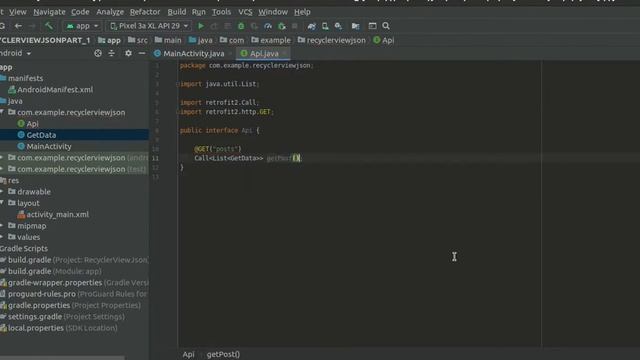Select the Api.java editor tab
The image size is (640, 360).
(264, 53)
